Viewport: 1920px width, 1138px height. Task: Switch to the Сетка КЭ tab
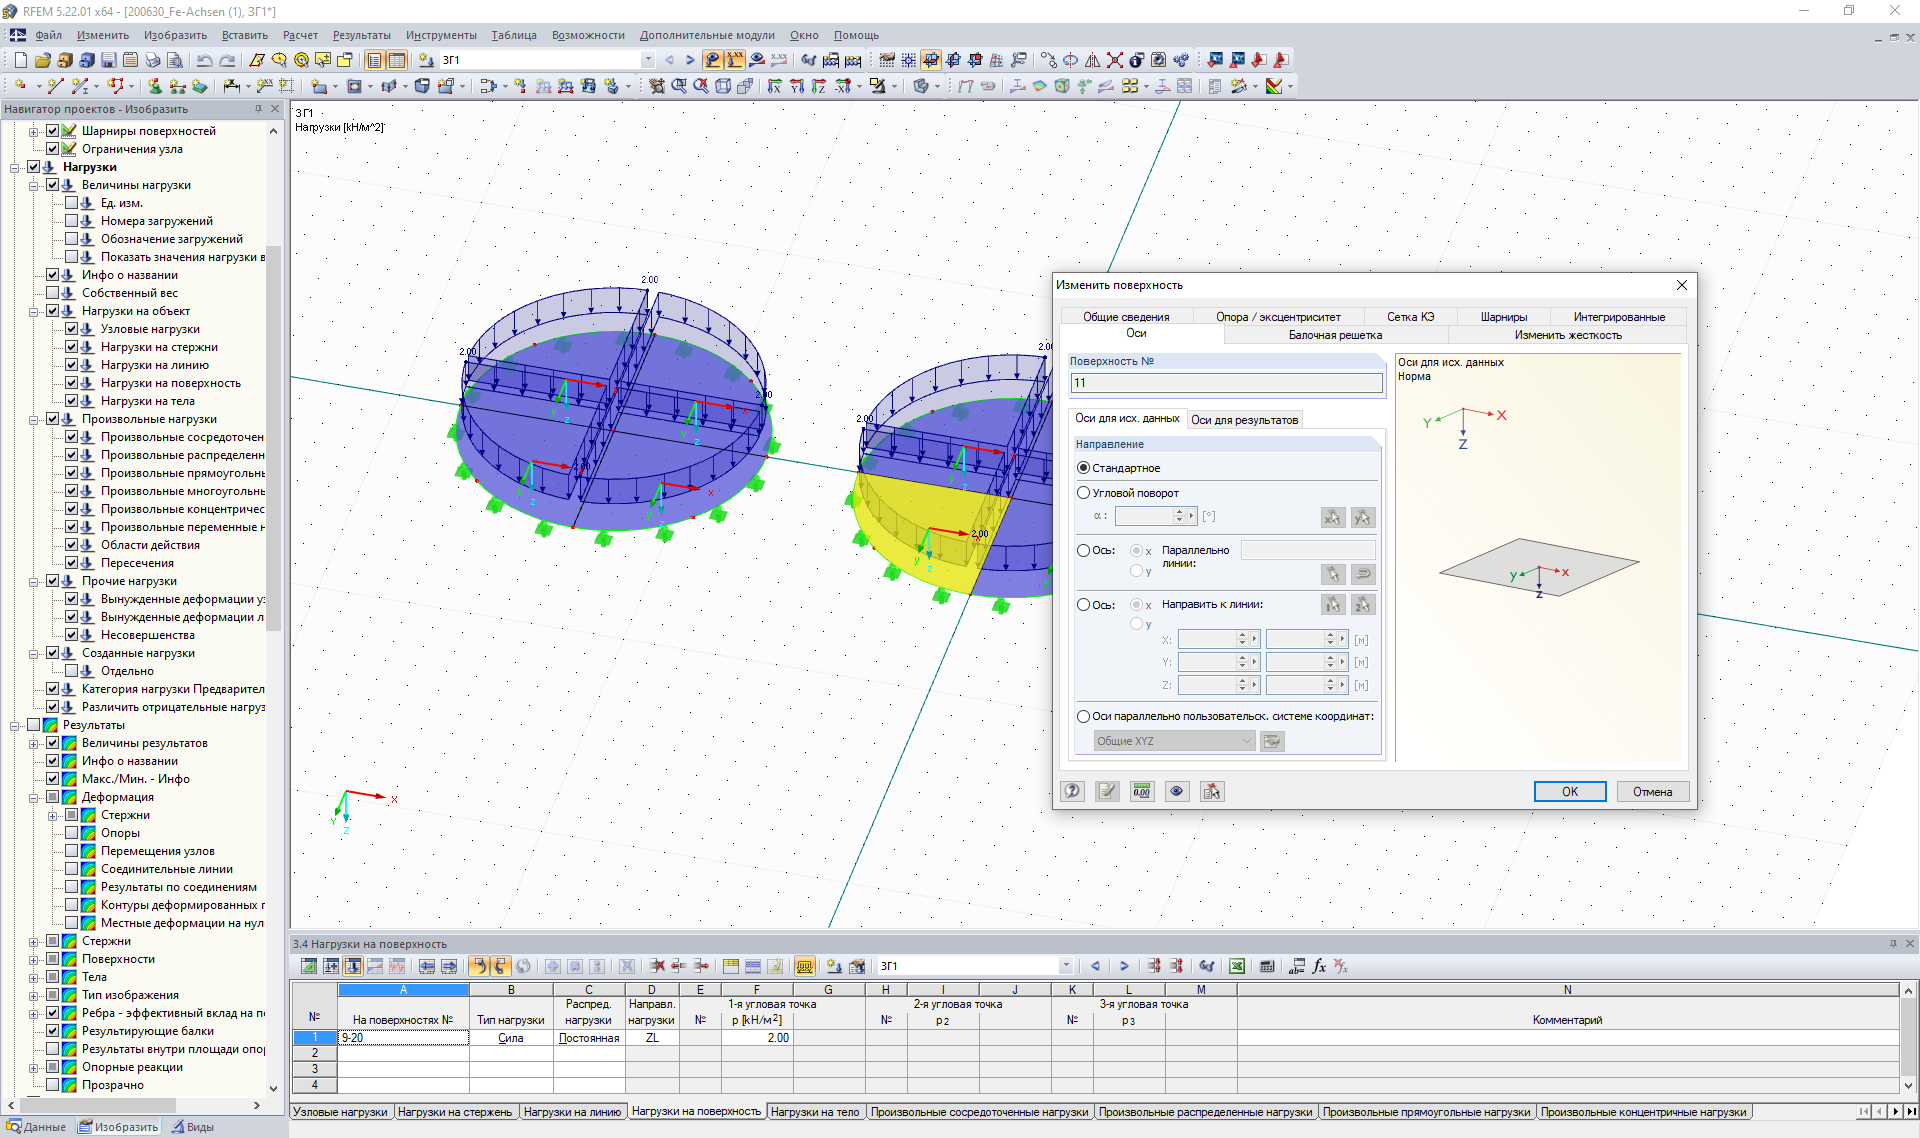click(x=1410, y=317)
